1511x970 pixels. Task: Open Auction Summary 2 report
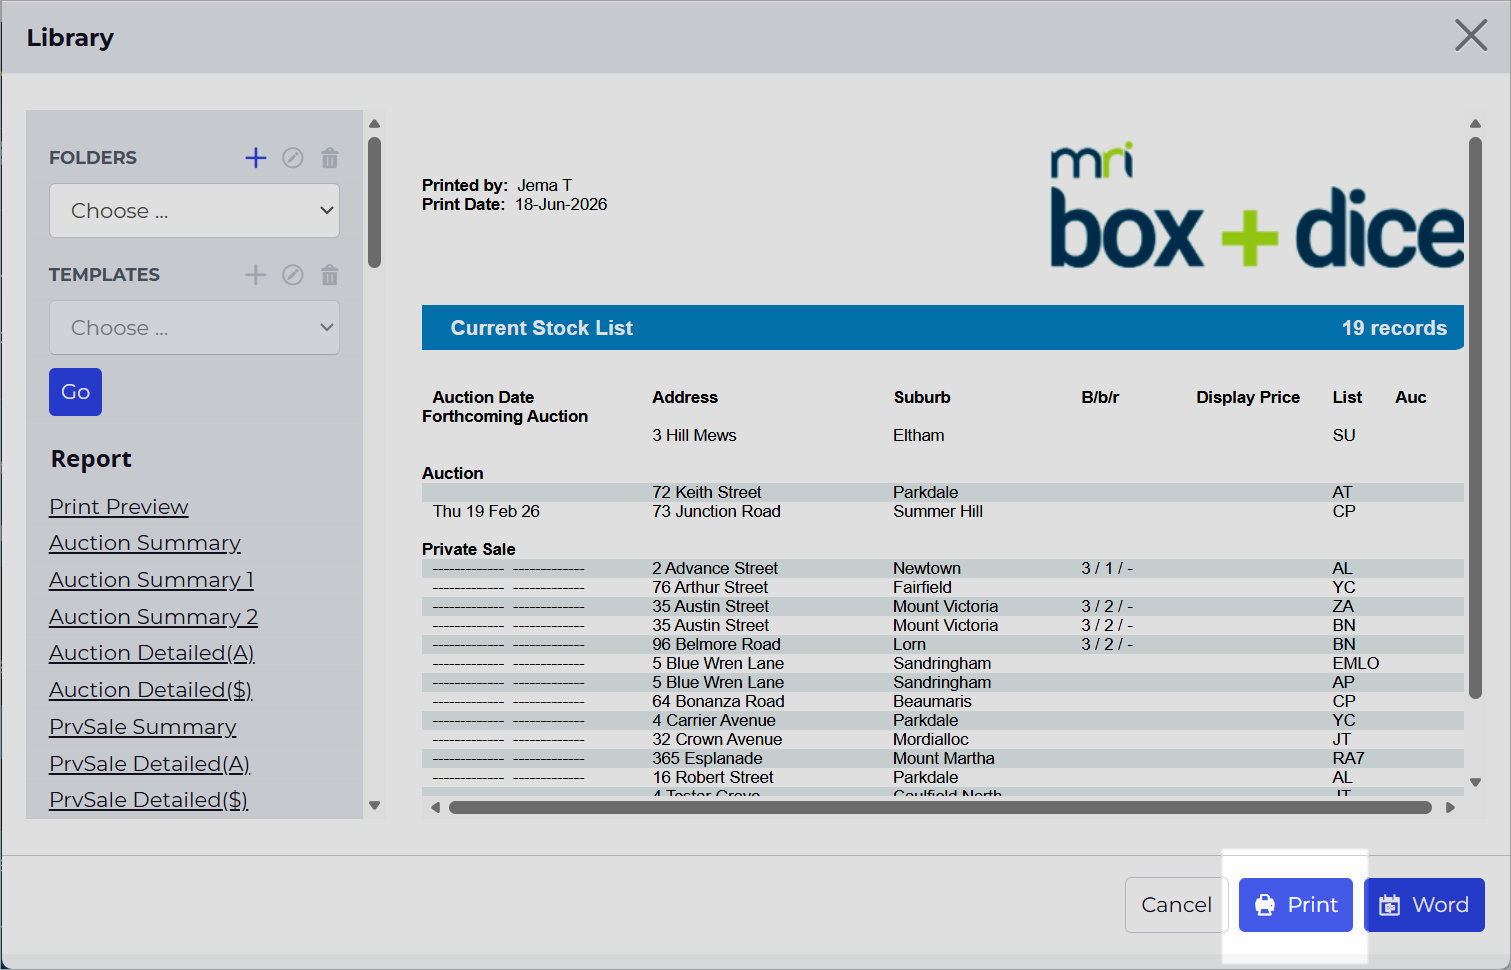pos(154,617)
